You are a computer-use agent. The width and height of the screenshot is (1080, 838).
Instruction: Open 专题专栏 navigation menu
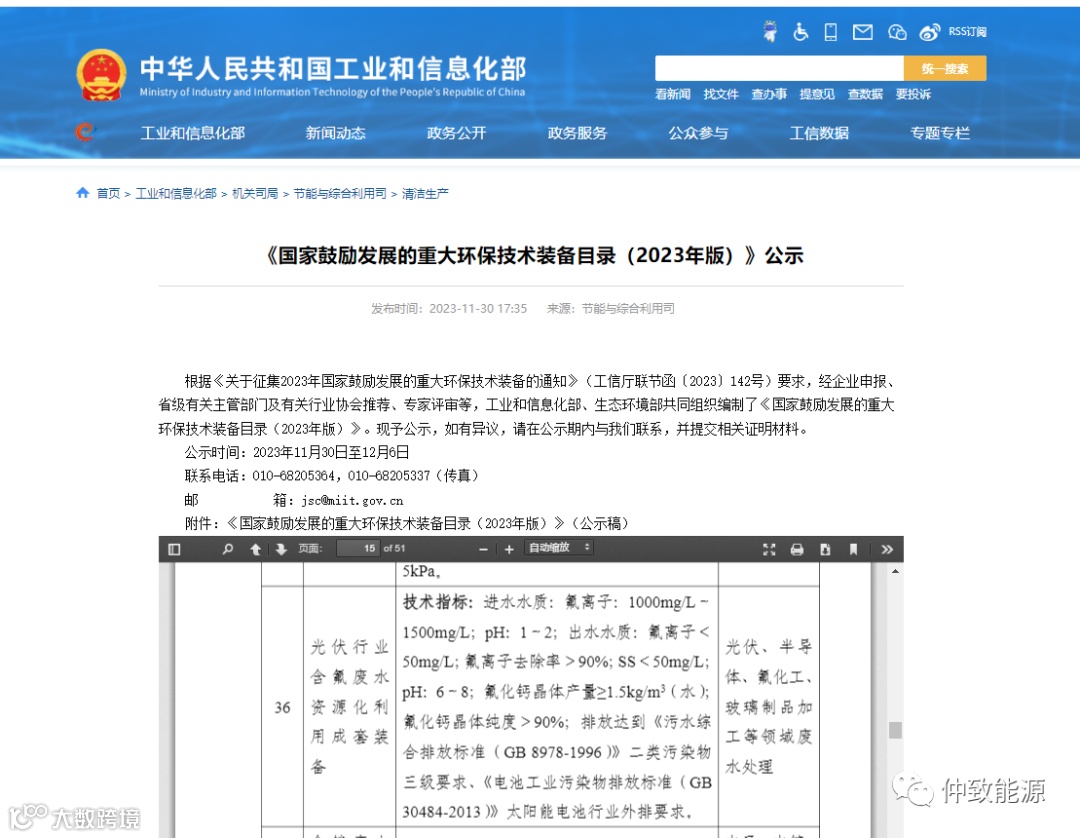click(939, 133)
